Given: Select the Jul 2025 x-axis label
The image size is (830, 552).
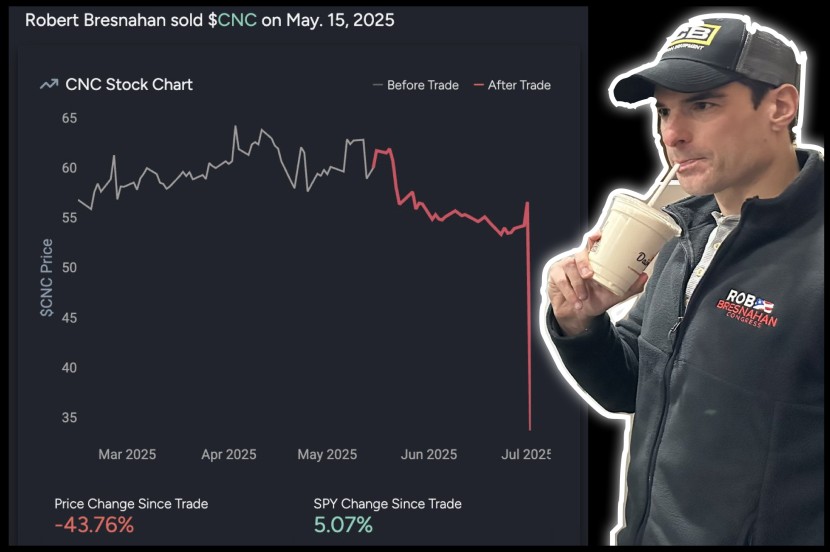Looking at the screenshot, I should tap(526, 454).
